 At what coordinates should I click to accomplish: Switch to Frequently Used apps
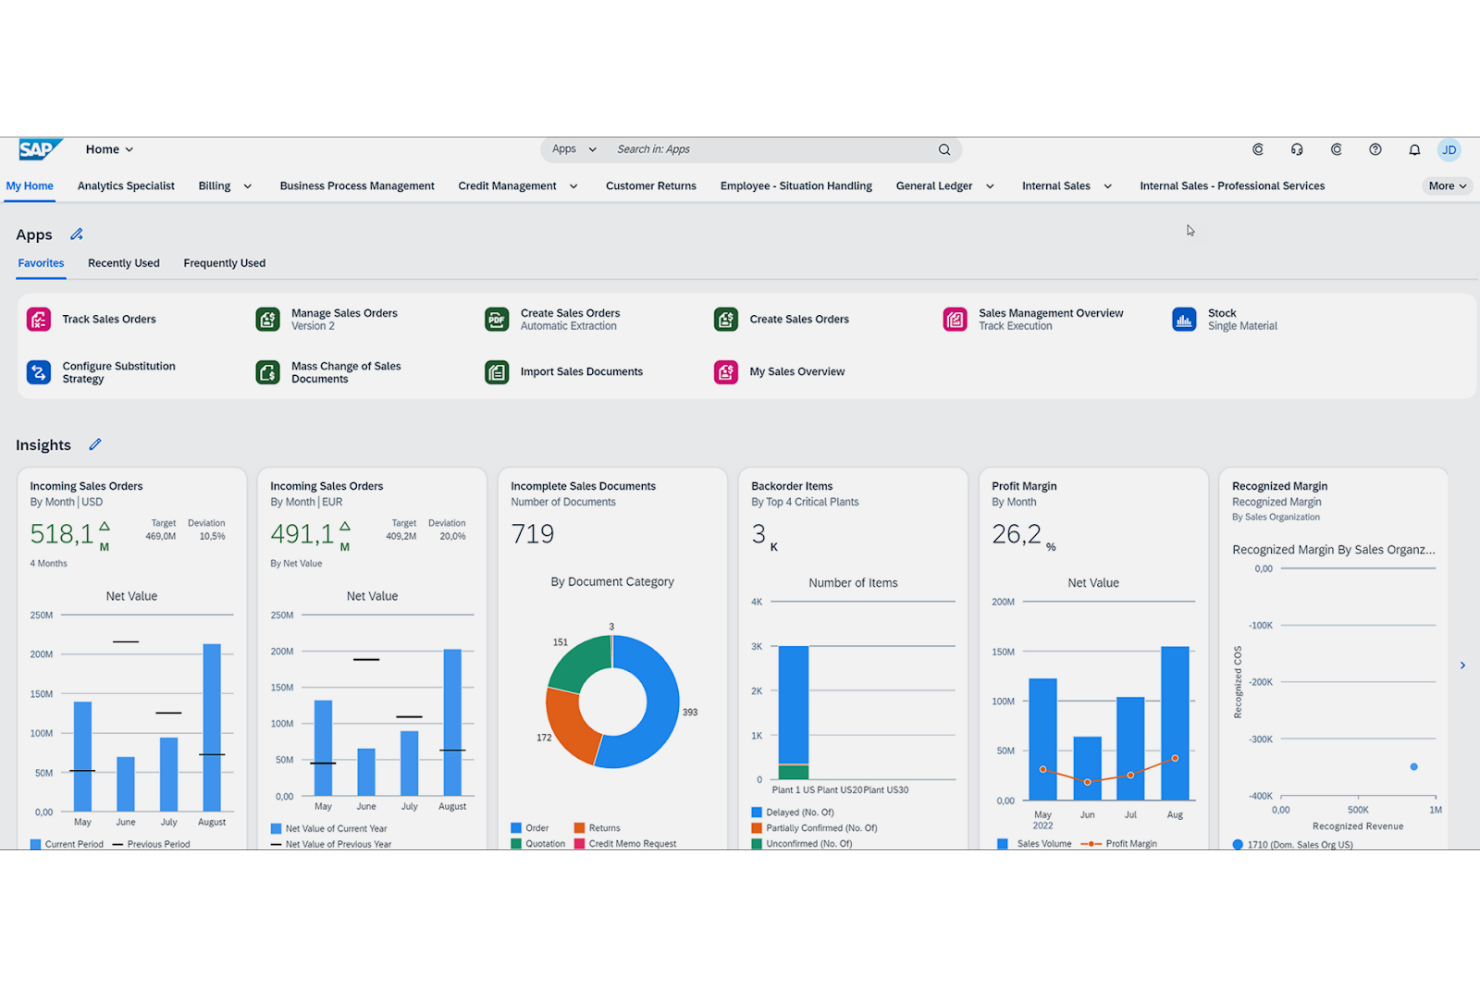225,263
